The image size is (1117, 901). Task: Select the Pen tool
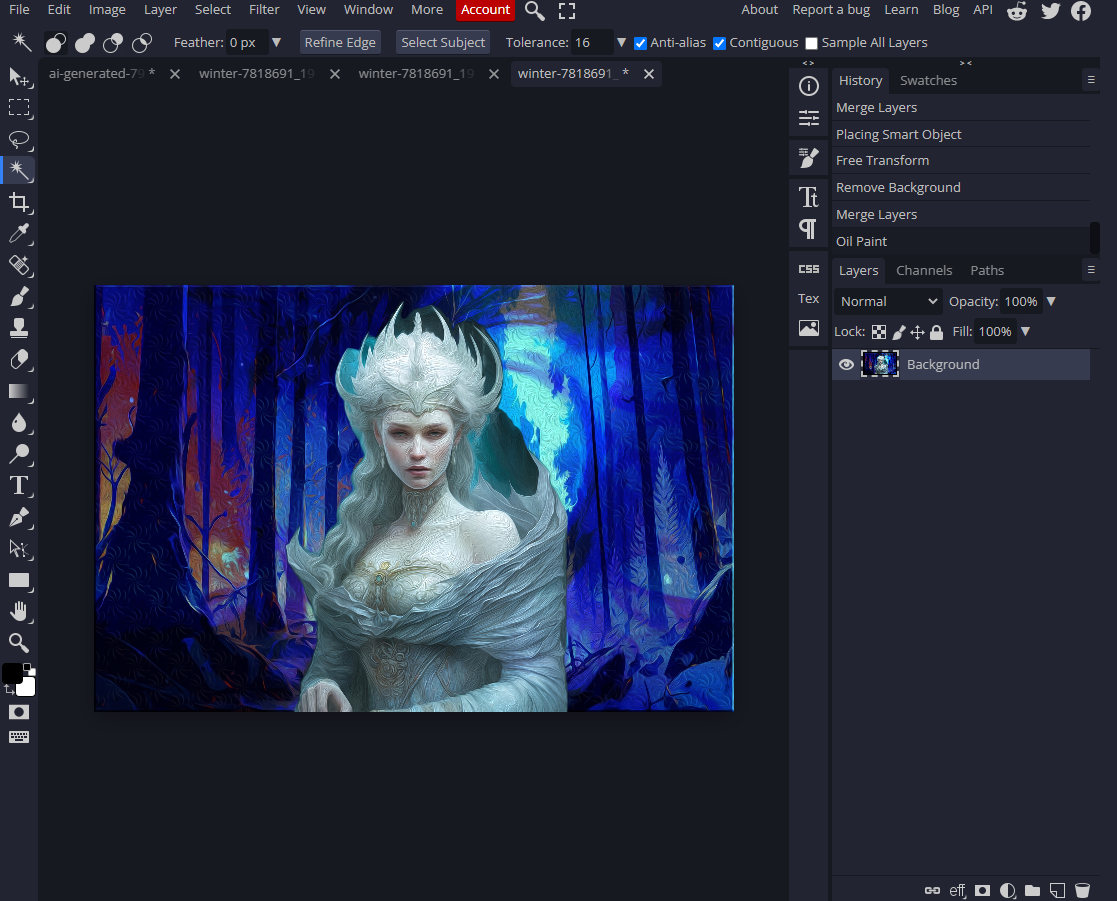point(19,517)
